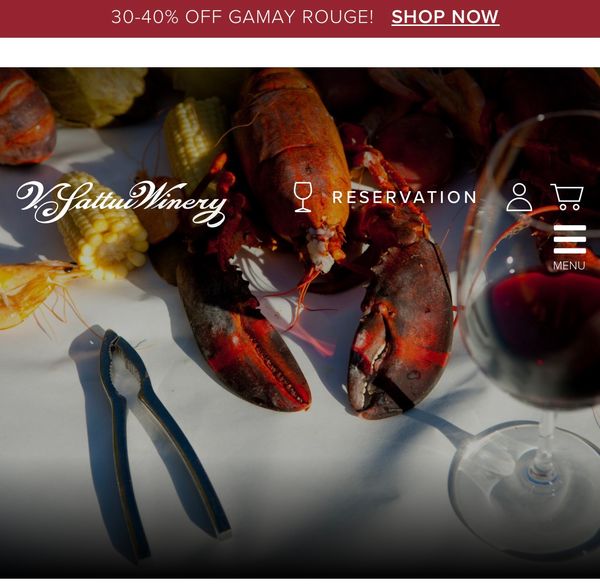Click the lobster body in hero image

coord(295,161)
